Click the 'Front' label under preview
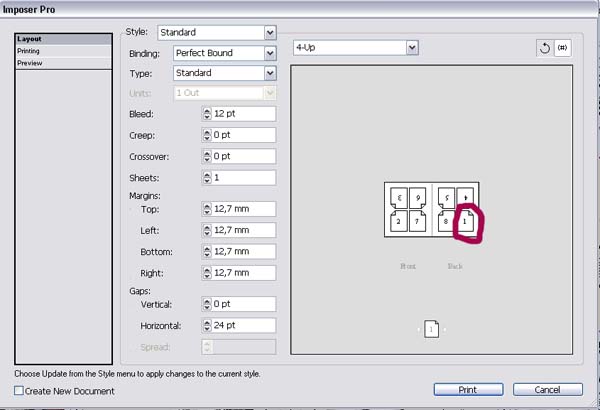 [408, 266]
